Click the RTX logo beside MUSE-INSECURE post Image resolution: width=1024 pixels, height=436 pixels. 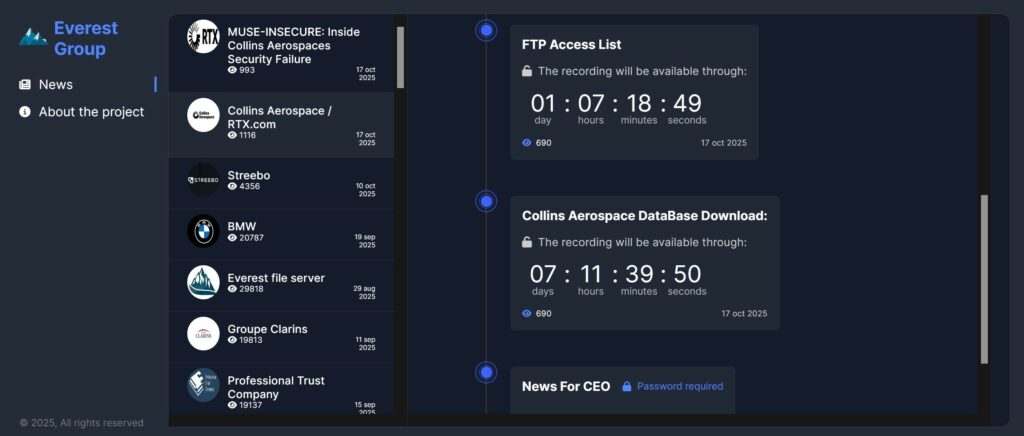[x=203, y=37]
